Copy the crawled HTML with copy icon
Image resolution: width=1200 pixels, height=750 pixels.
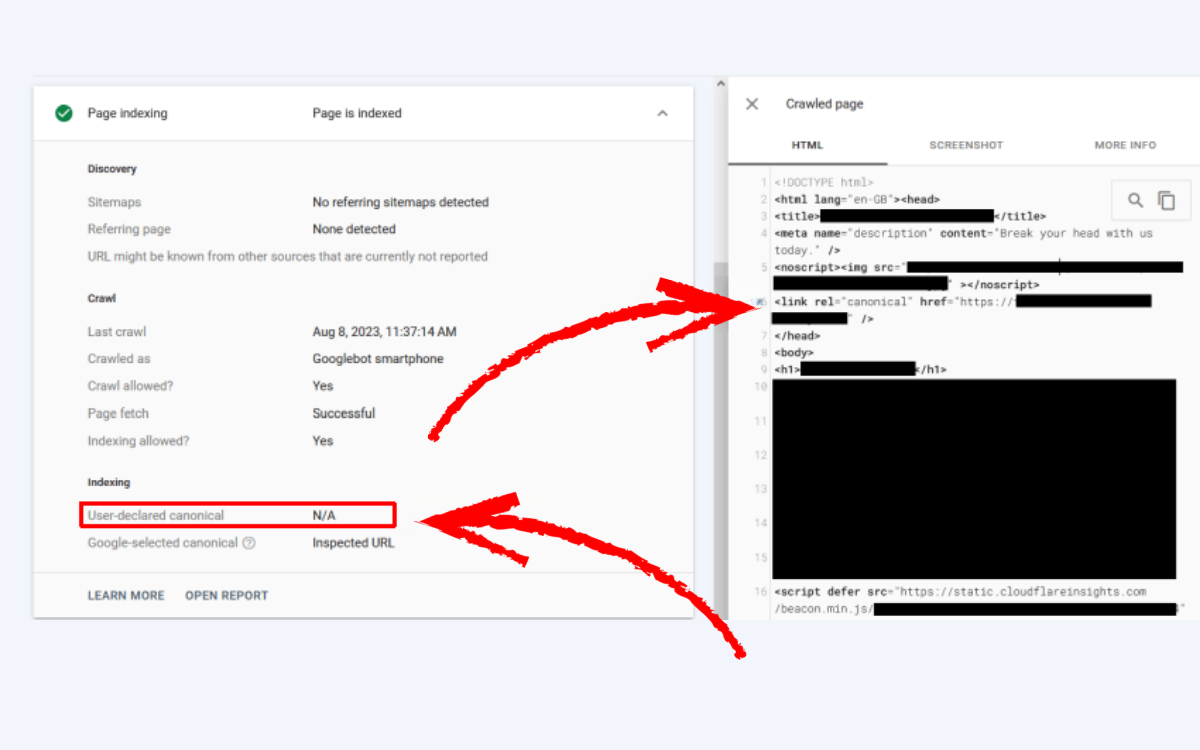(x=1166, y=200)
